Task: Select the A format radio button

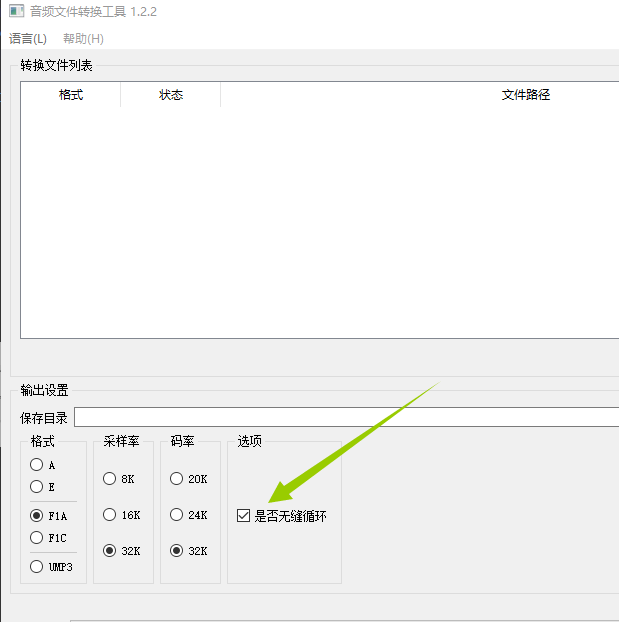Action: coord(37,465)
